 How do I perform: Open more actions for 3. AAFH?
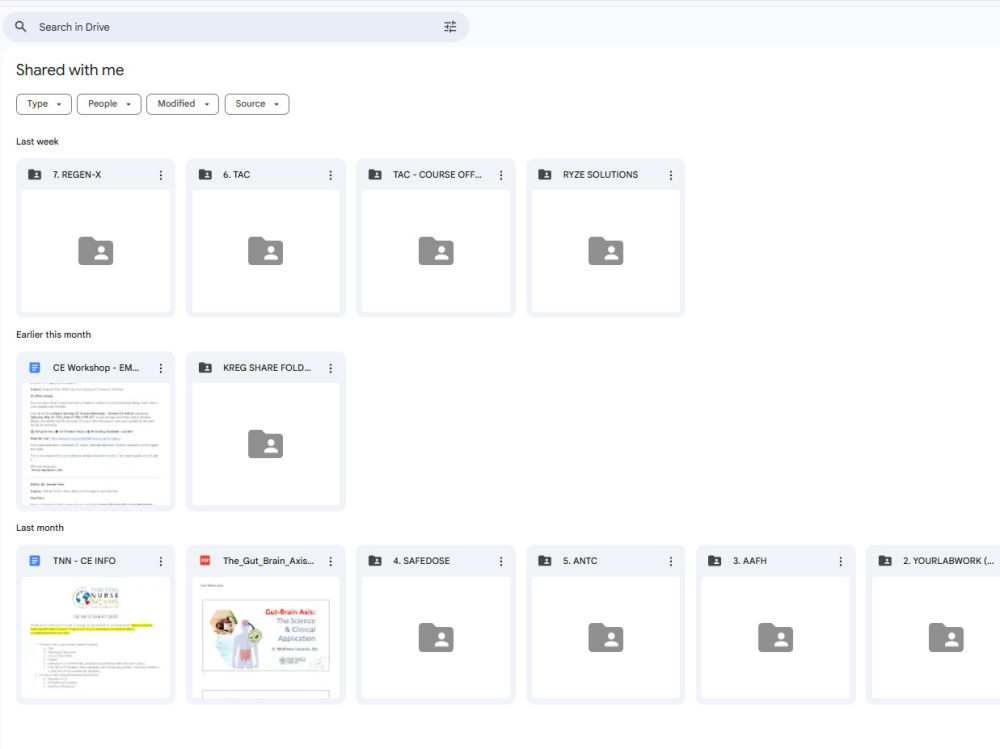click(841, 561)
